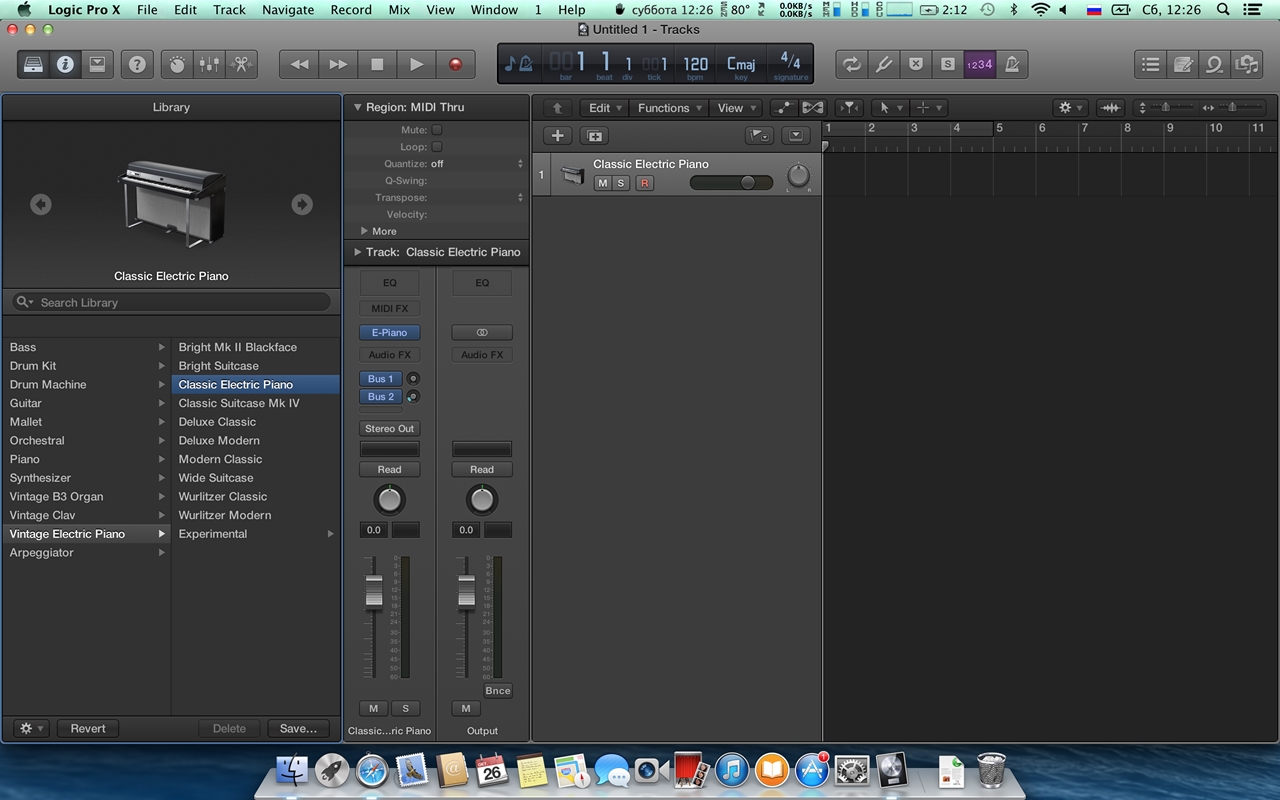Toggle Show Automation button
This screenshot has width=1280, height=800.
785,108
